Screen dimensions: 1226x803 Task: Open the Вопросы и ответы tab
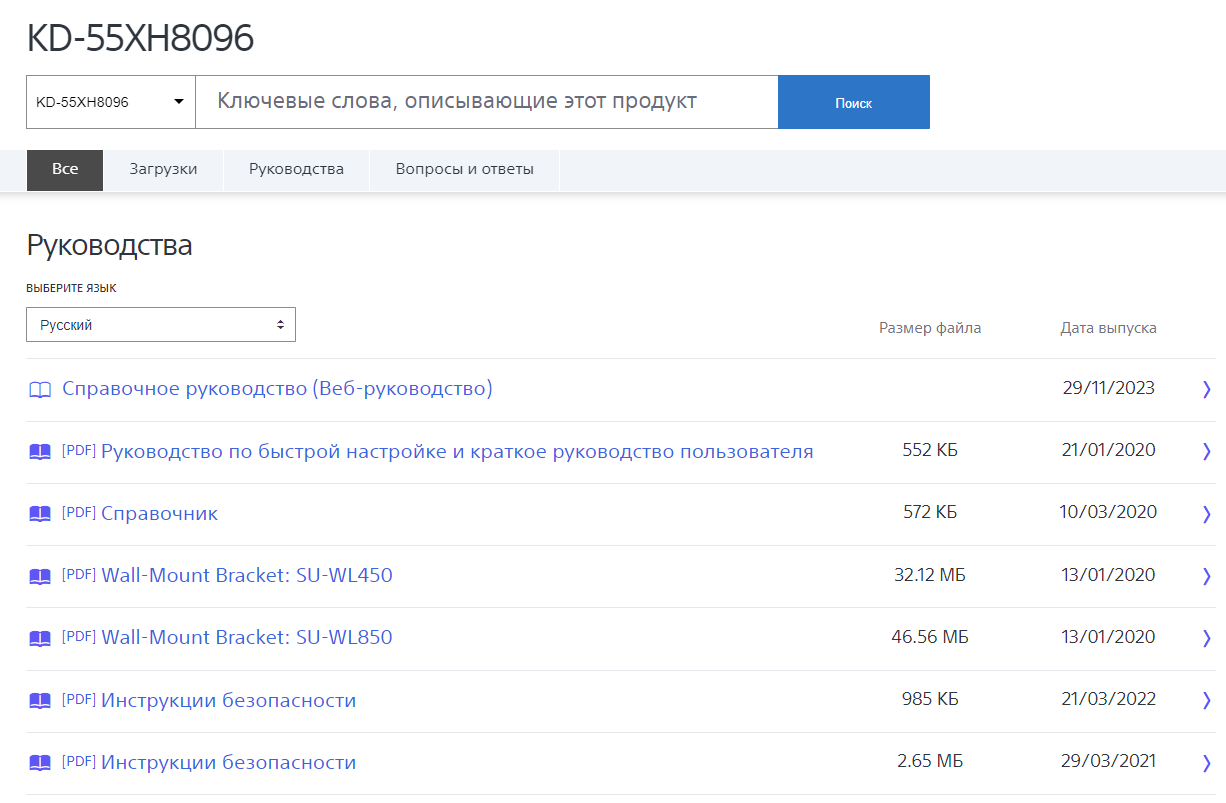[464, 169]
